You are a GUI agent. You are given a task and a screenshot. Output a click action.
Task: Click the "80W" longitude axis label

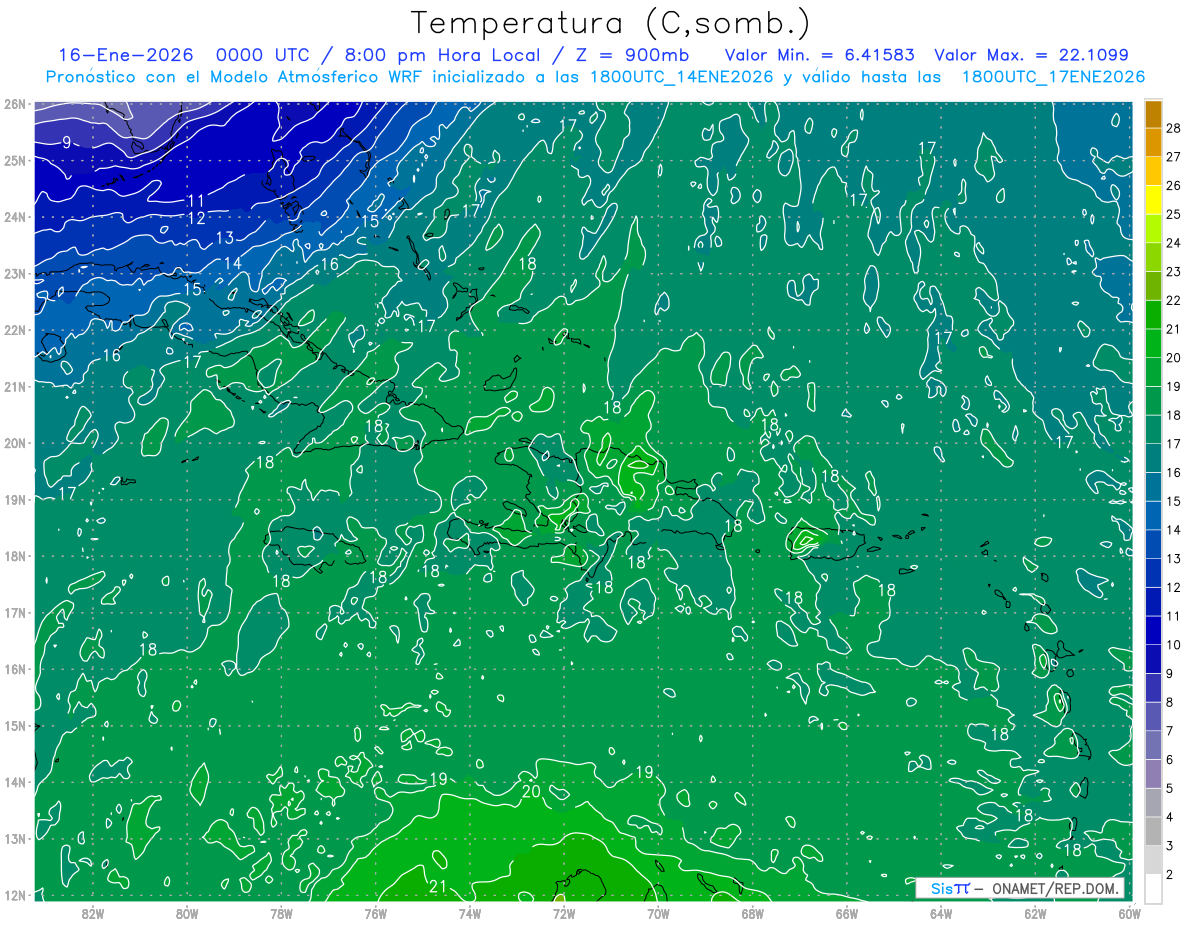[187, 913]
